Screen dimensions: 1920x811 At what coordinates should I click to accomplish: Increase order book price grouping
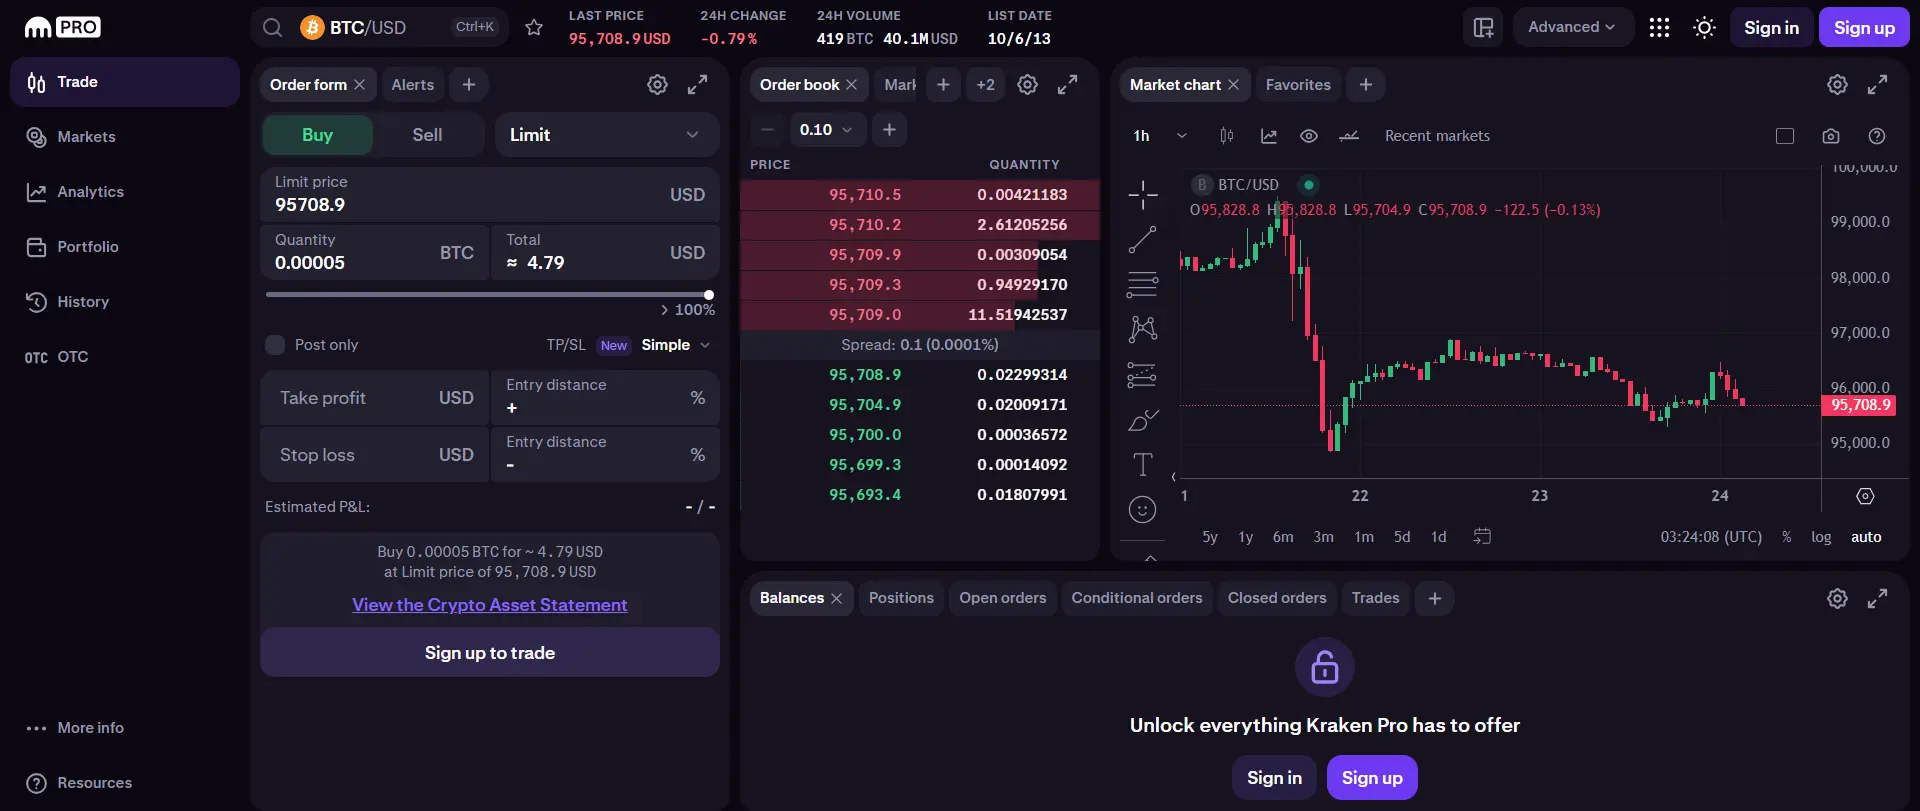tap(889, 130)
